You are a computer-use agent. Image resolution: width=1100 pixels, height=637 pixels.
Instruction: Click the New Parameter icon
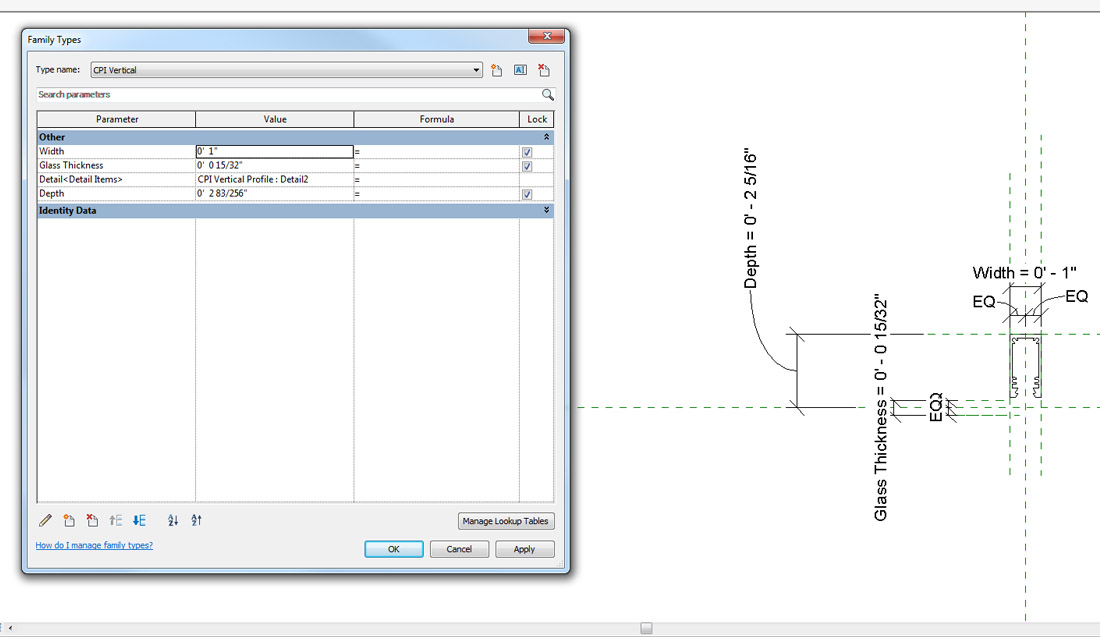[69, 520]
